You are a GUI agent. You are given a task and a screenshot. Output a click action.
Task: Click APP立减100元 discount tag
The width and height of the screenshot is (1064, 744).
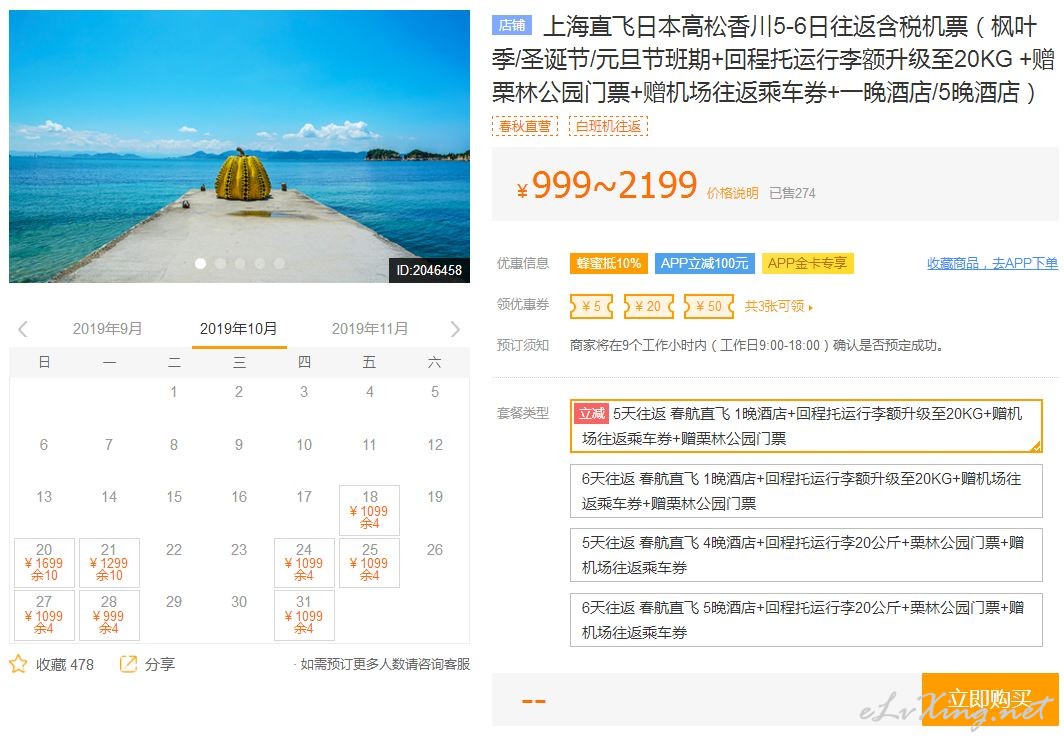pos(704,263)
